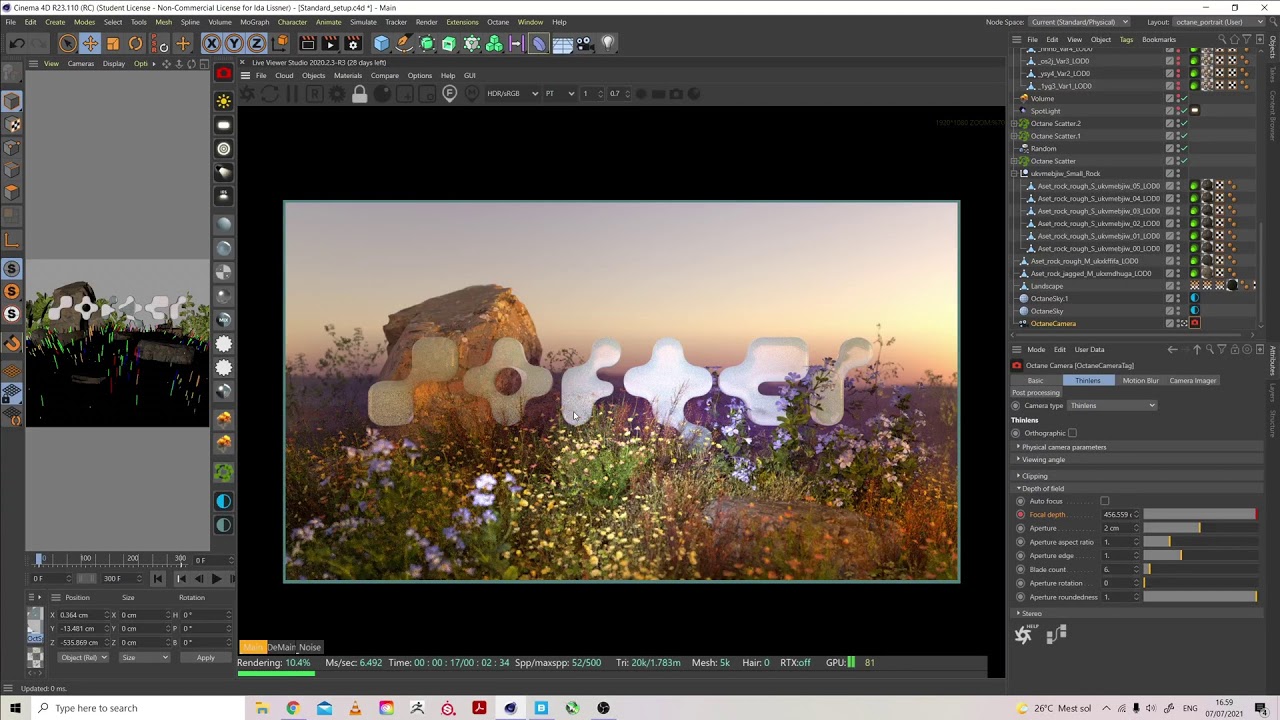Select the Landscape object
Screen dimensions: 1280x720
tap(1047, 286)
